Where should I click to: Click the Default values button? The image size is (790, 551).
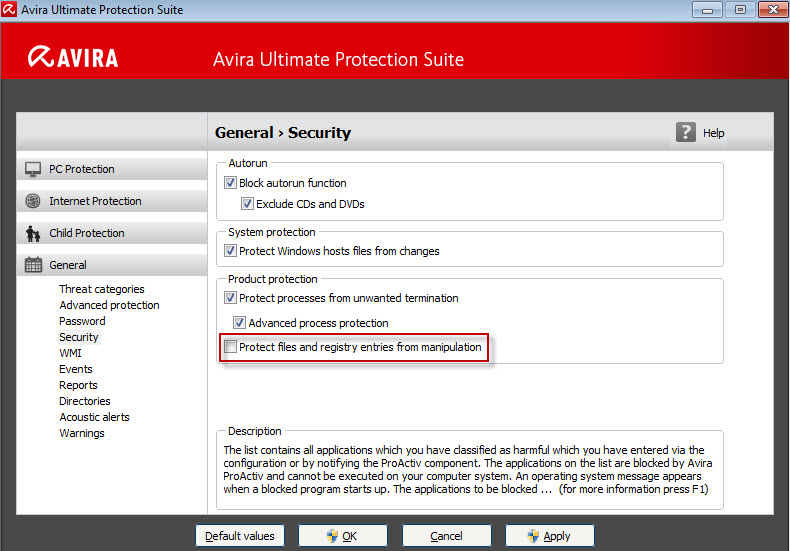240,536
